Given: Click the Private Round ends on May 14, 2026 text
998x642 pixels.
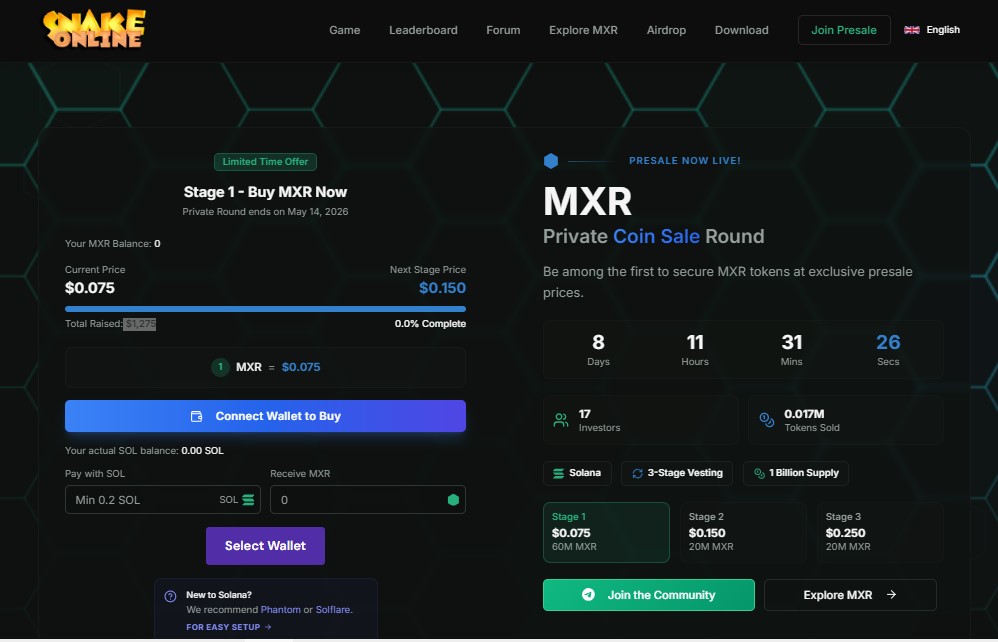Looking at the screenshot, I should coord(265,211).
